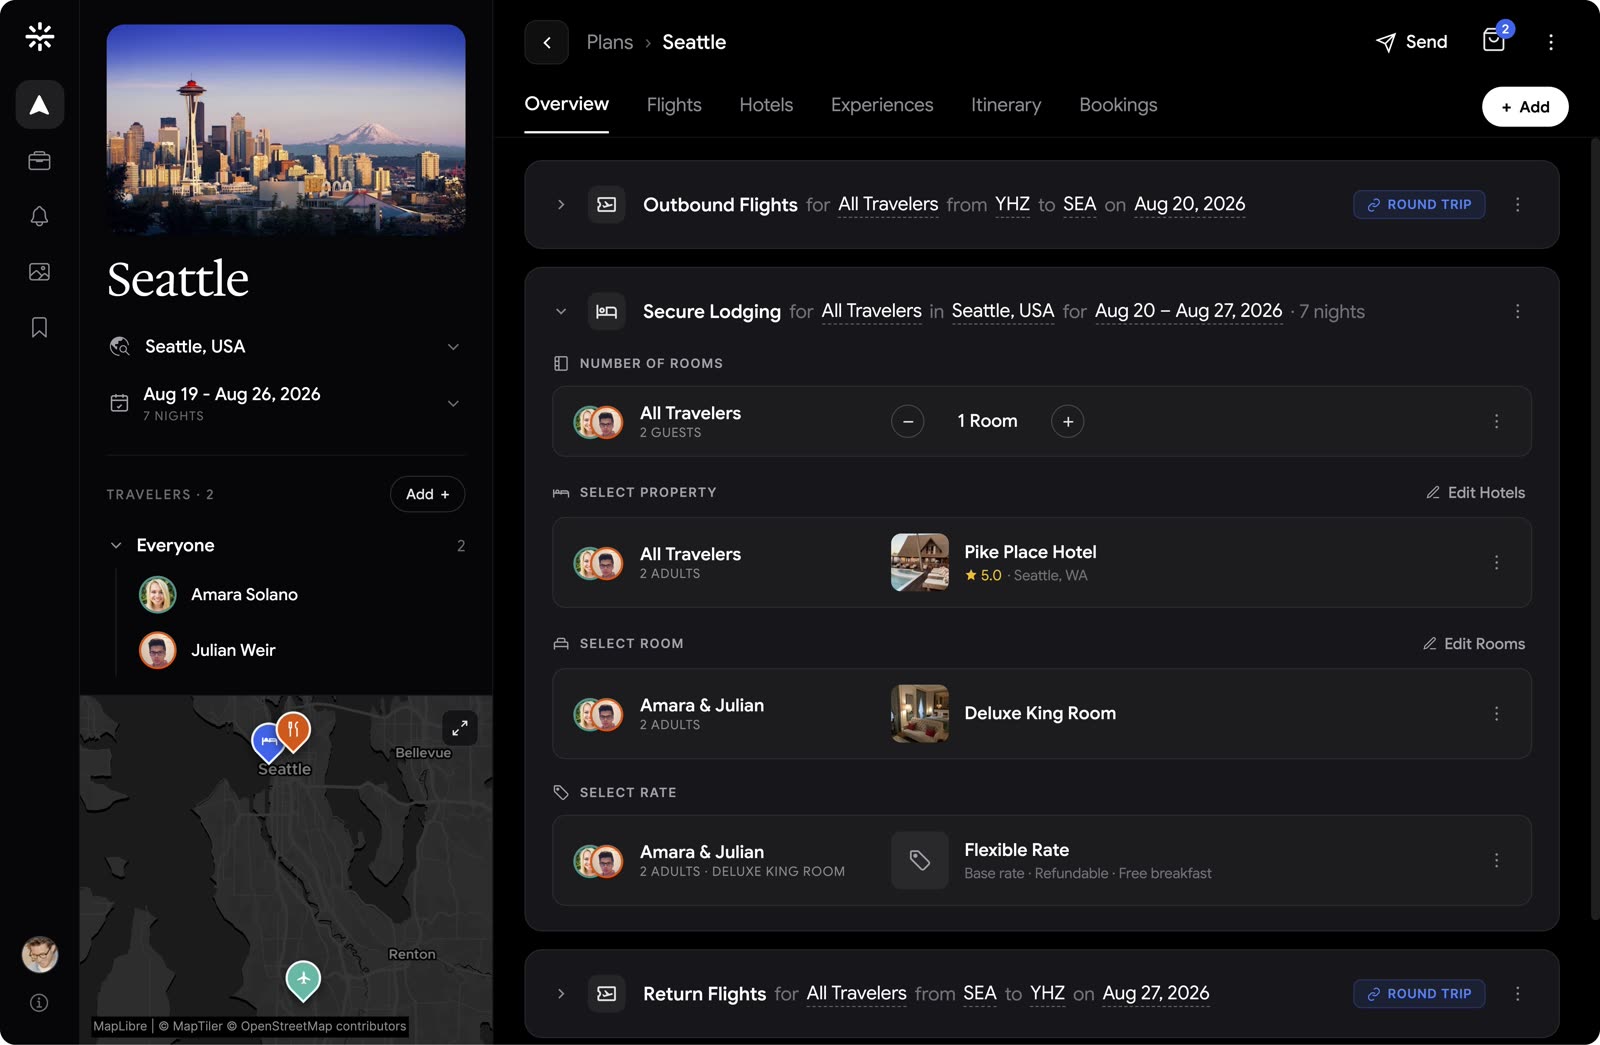Click the airport plane map pin
The image size is (1600, 1045).
303,980
